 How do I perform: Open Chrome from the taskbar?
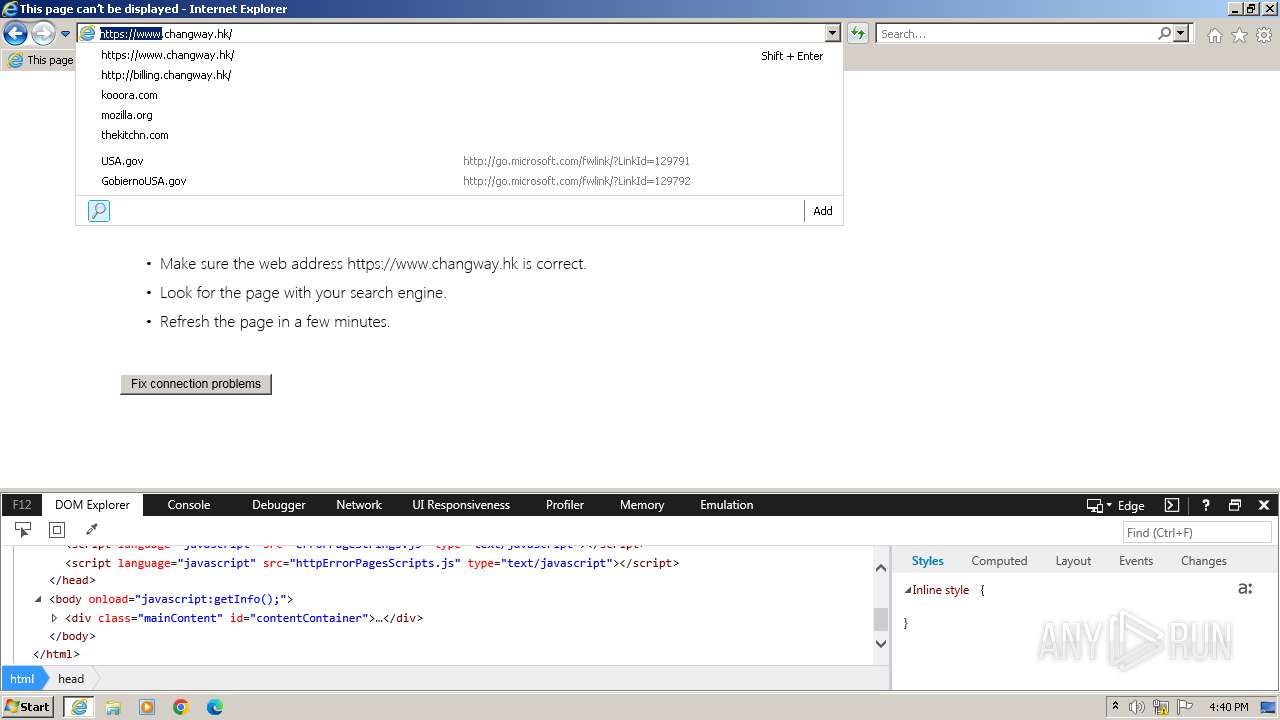coord(181,707)
